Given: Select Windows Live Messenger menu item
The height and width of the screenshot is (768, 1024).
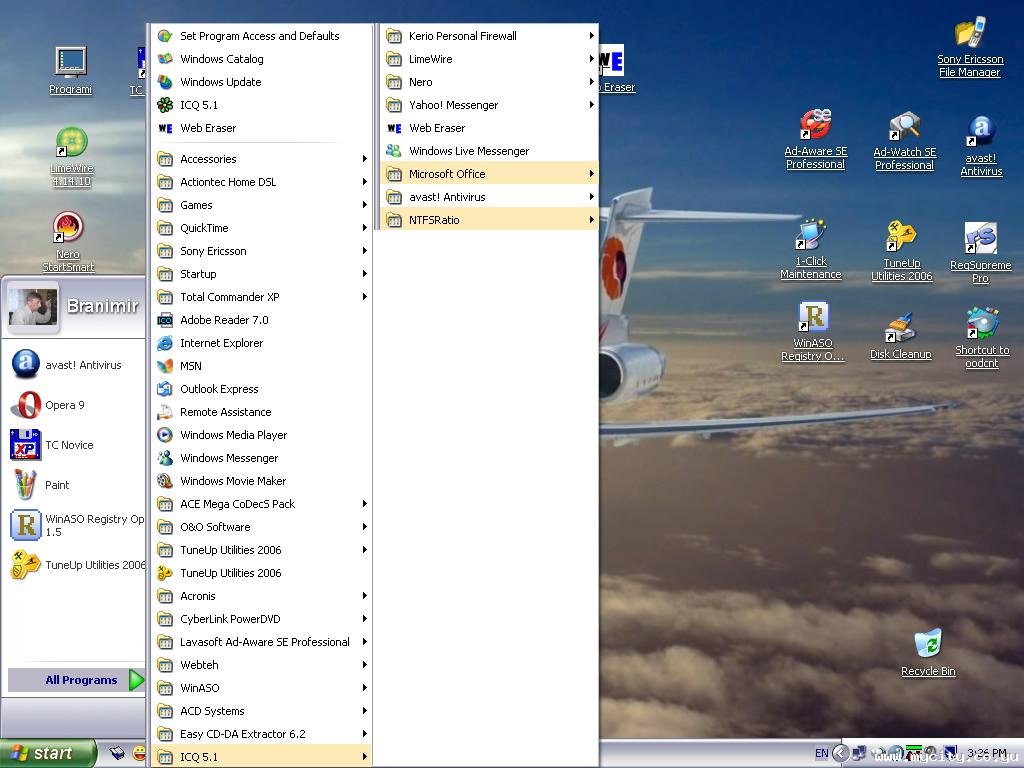Looking at the screenshot, I should [468, 151].
